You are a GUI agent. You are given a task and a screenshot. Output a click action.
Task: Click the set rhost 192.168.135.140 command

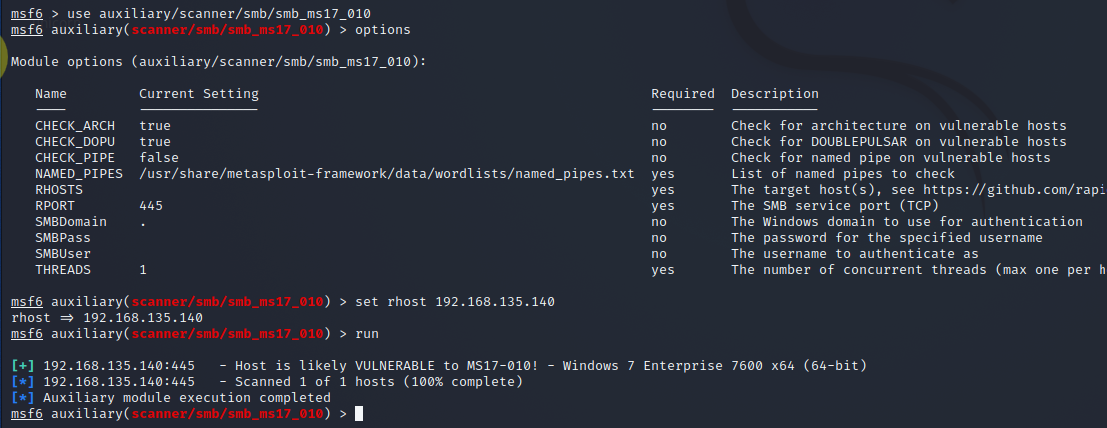coord(455,302)
